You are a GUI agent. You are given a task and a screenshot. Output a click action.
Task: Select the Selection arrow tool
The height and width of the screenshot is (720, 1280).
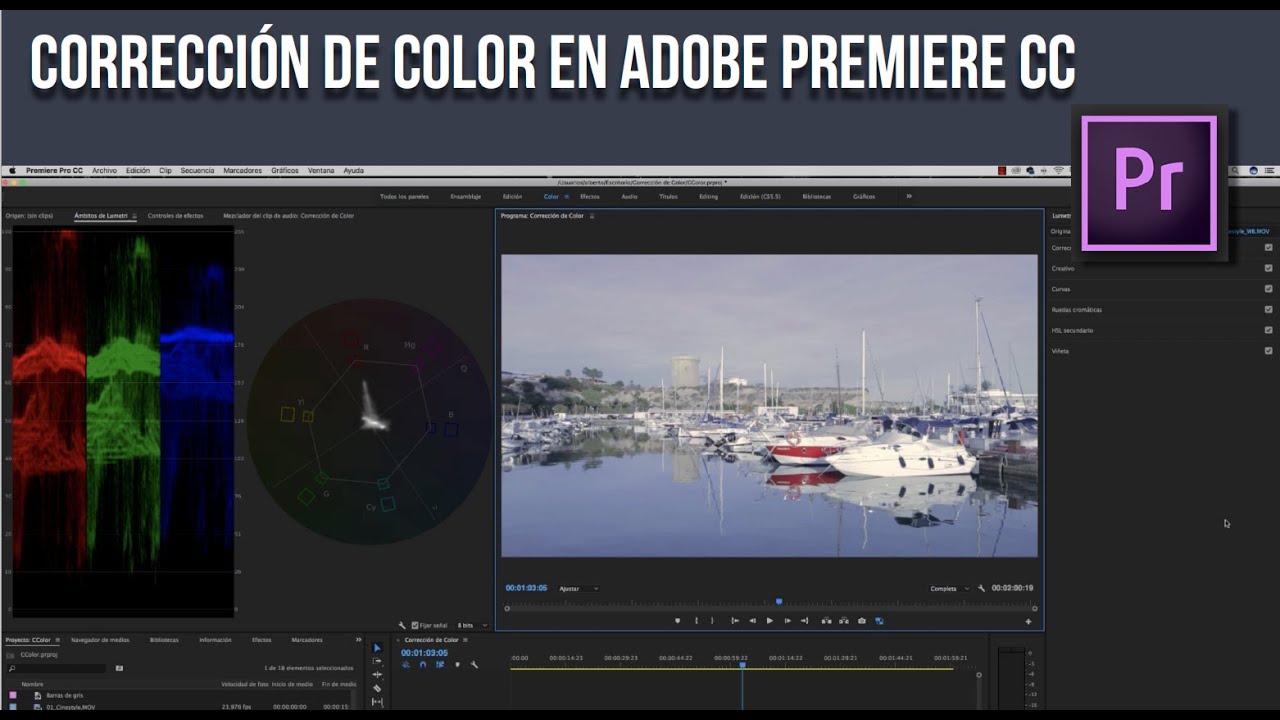pyautogui.click(x=377, y=648)
